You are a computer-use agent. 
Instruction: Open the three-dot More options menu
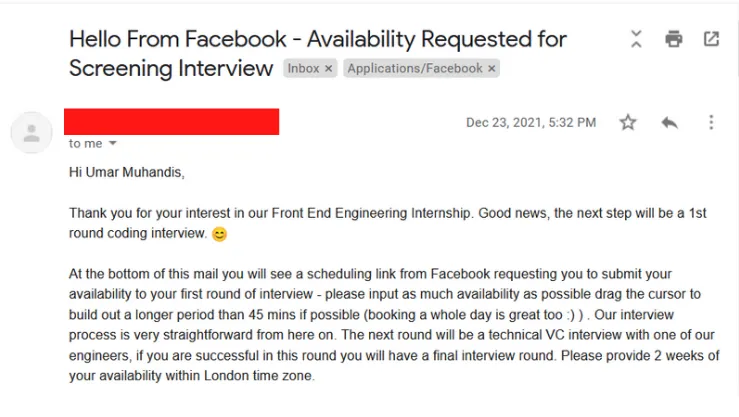tap(711, 123)
